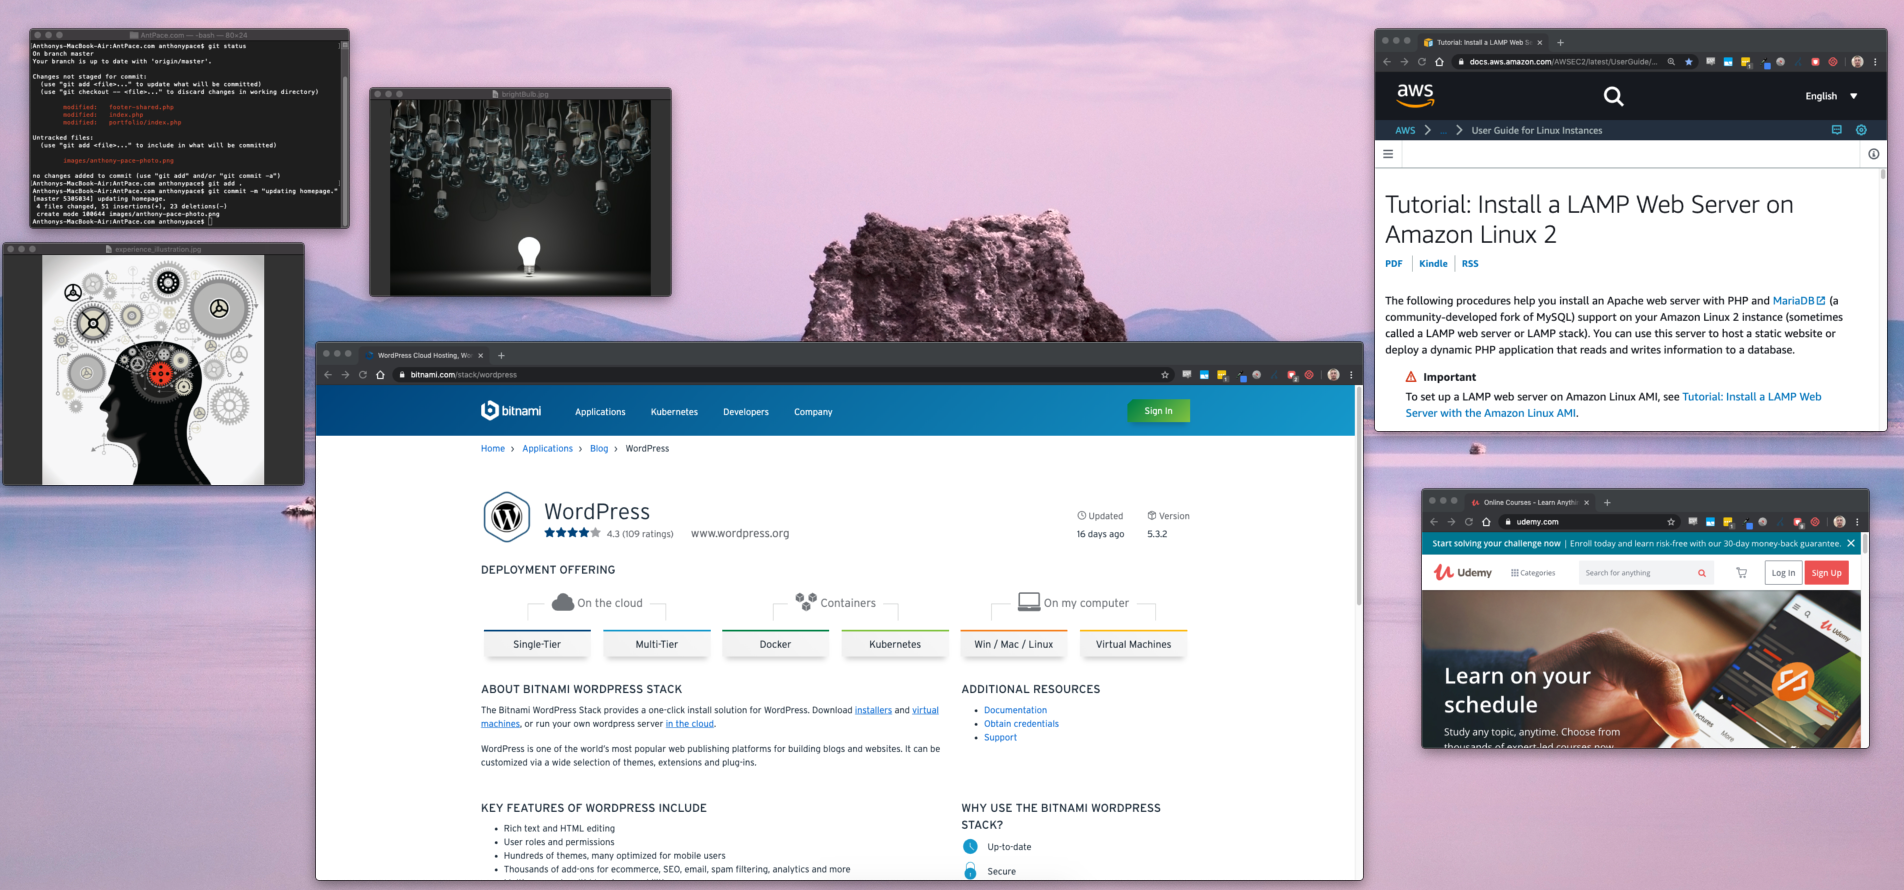Go back in the AWS browser window
1904x890 pixels.
pyautogui.click(x=1387, y=62)
